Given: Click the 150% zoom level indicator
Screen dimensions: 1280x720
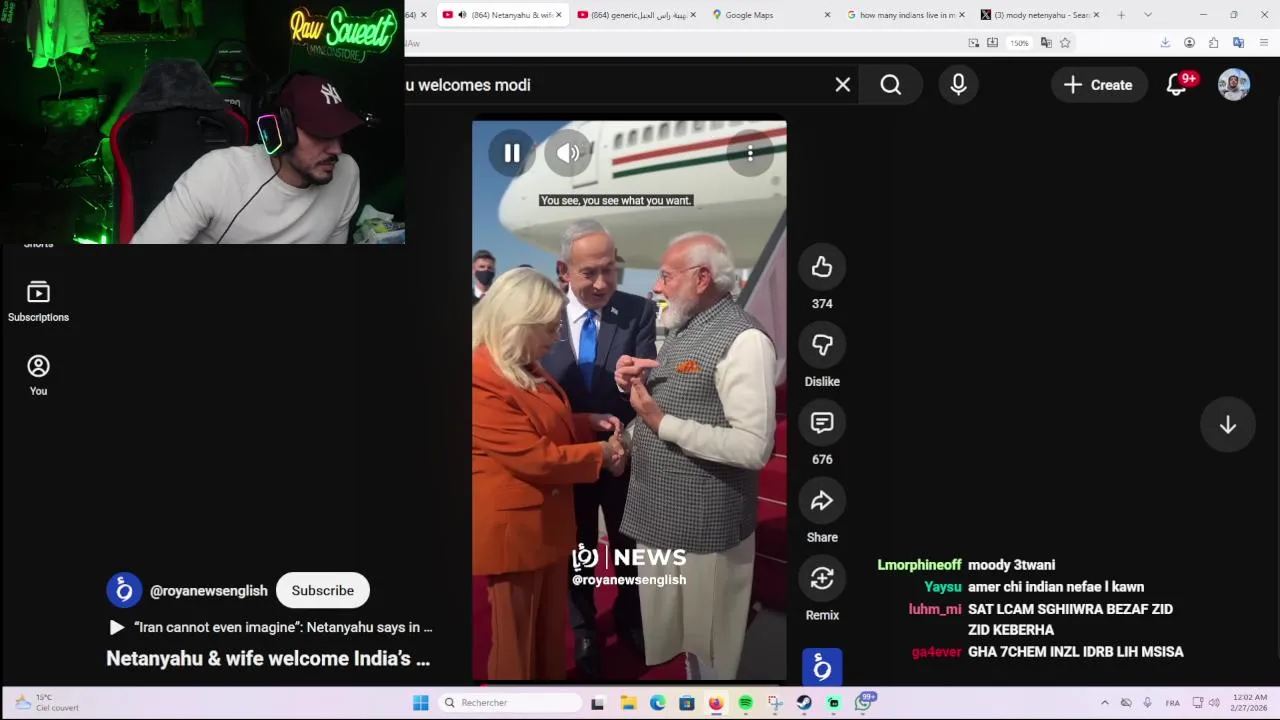Looking at the screenshot, I should click(1019, 43).
